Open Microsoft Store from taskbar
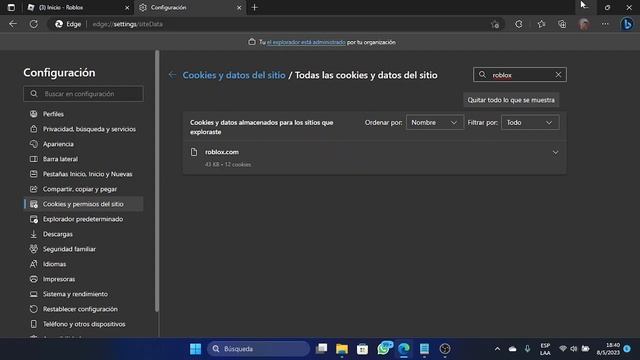The height and width of the screenshot is (360, 640). tap(362, 349)
